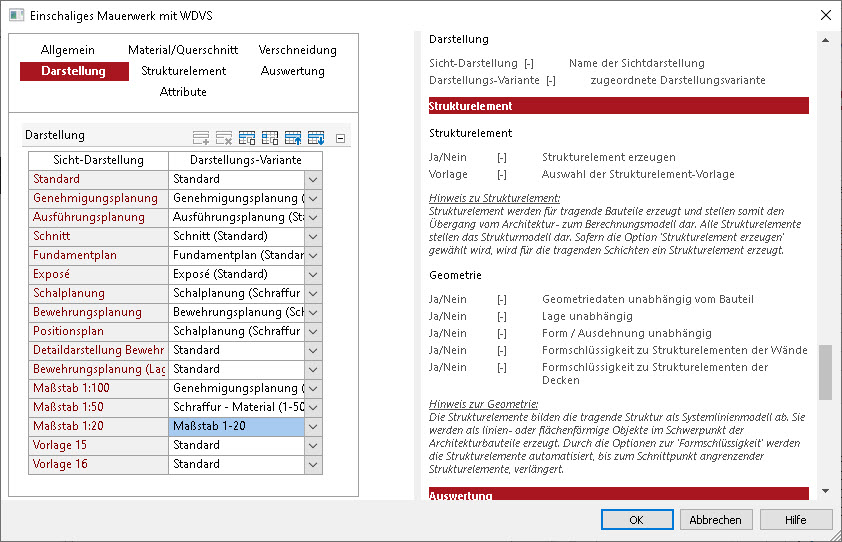Screen dimensions: 842x542
Task: Open variant dropdown for Schnitt row
Action: (314, 236)
